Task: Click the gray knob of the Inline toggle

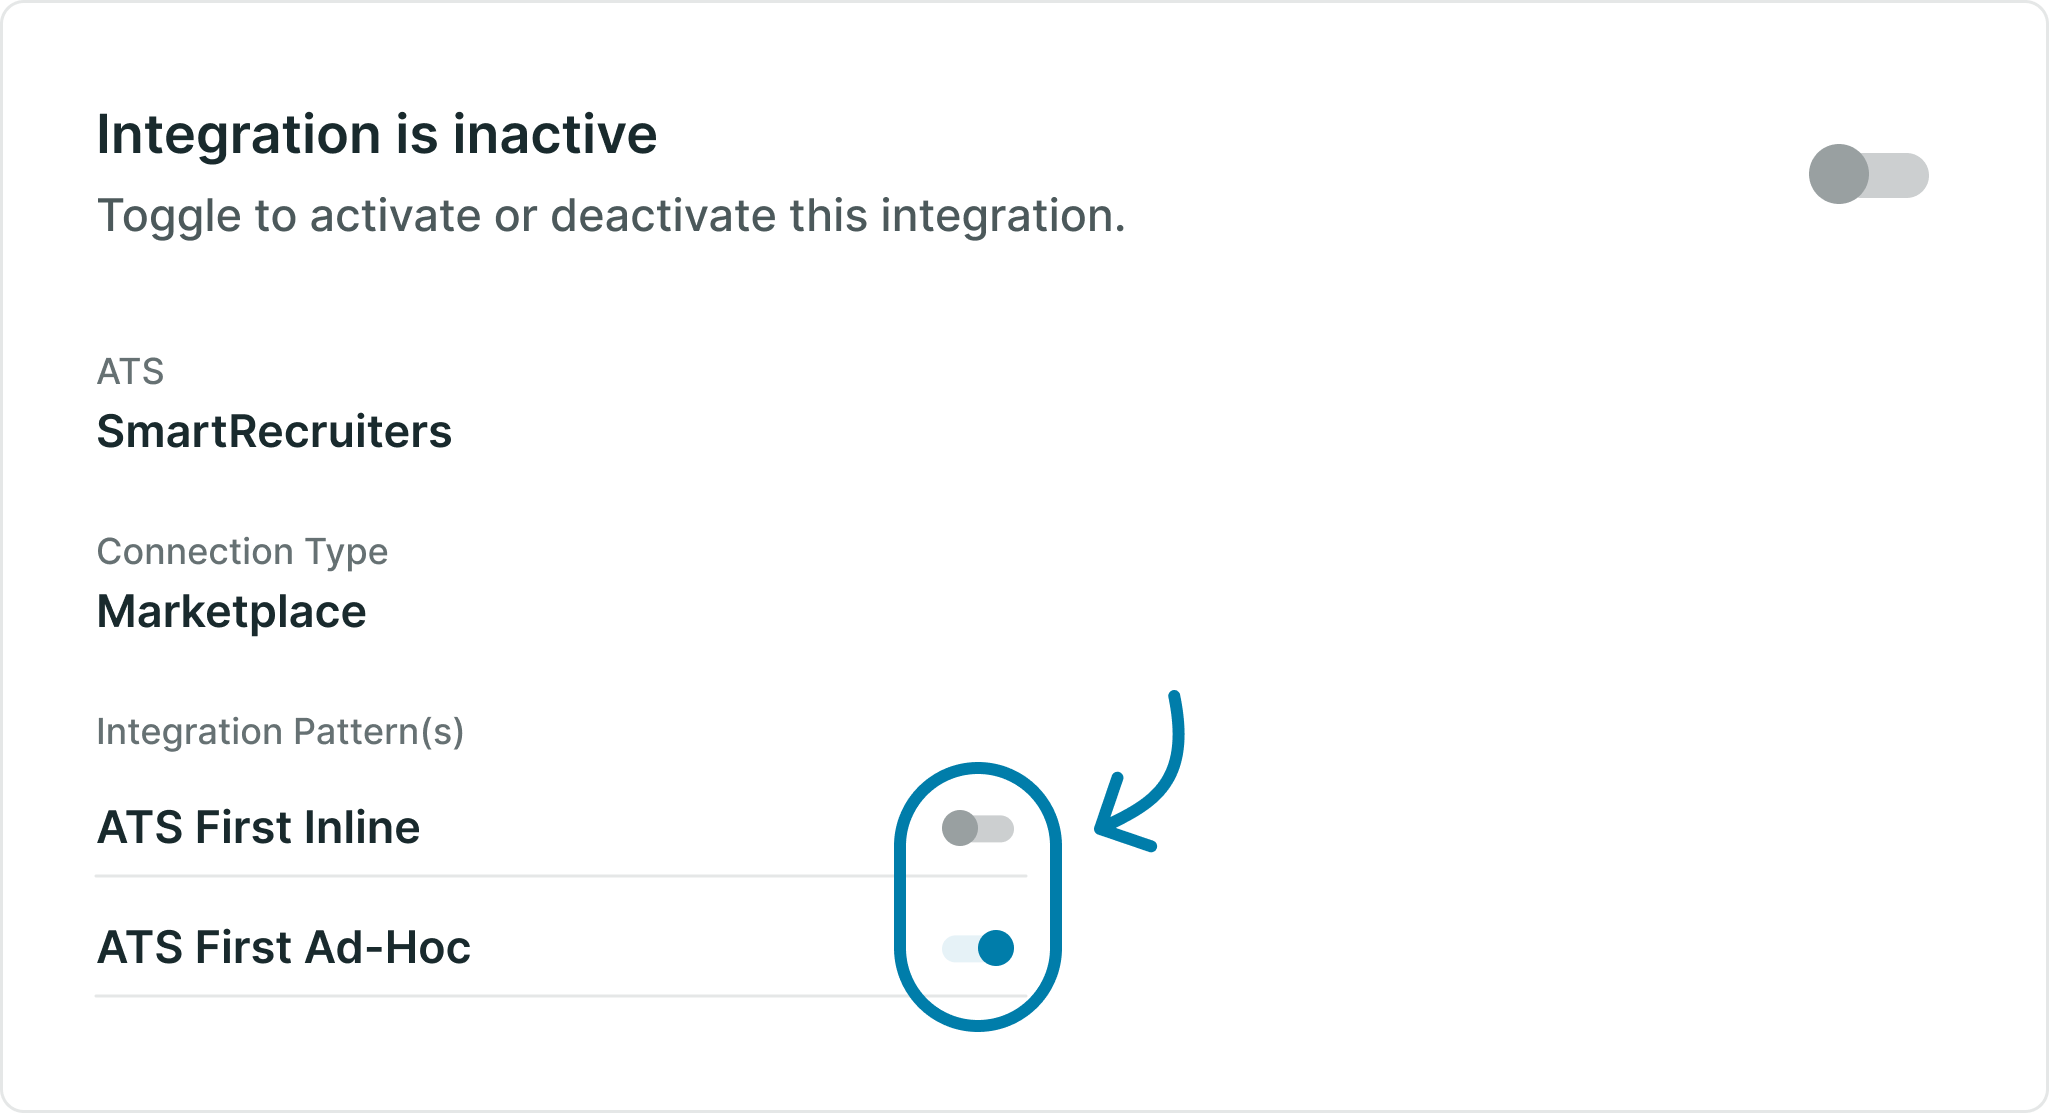Action: (960, 828)
